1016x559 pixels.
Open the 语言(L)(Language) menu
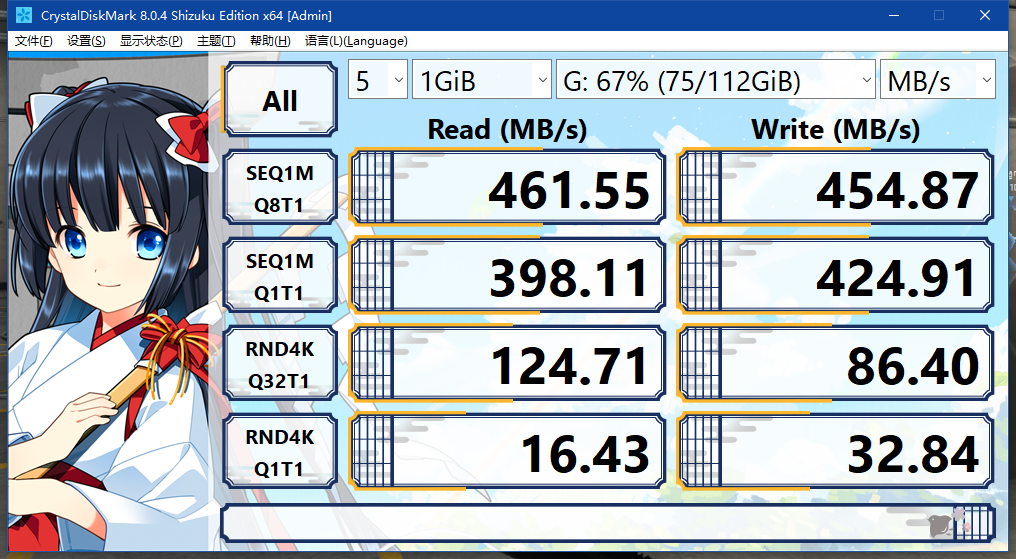point(356,41)
